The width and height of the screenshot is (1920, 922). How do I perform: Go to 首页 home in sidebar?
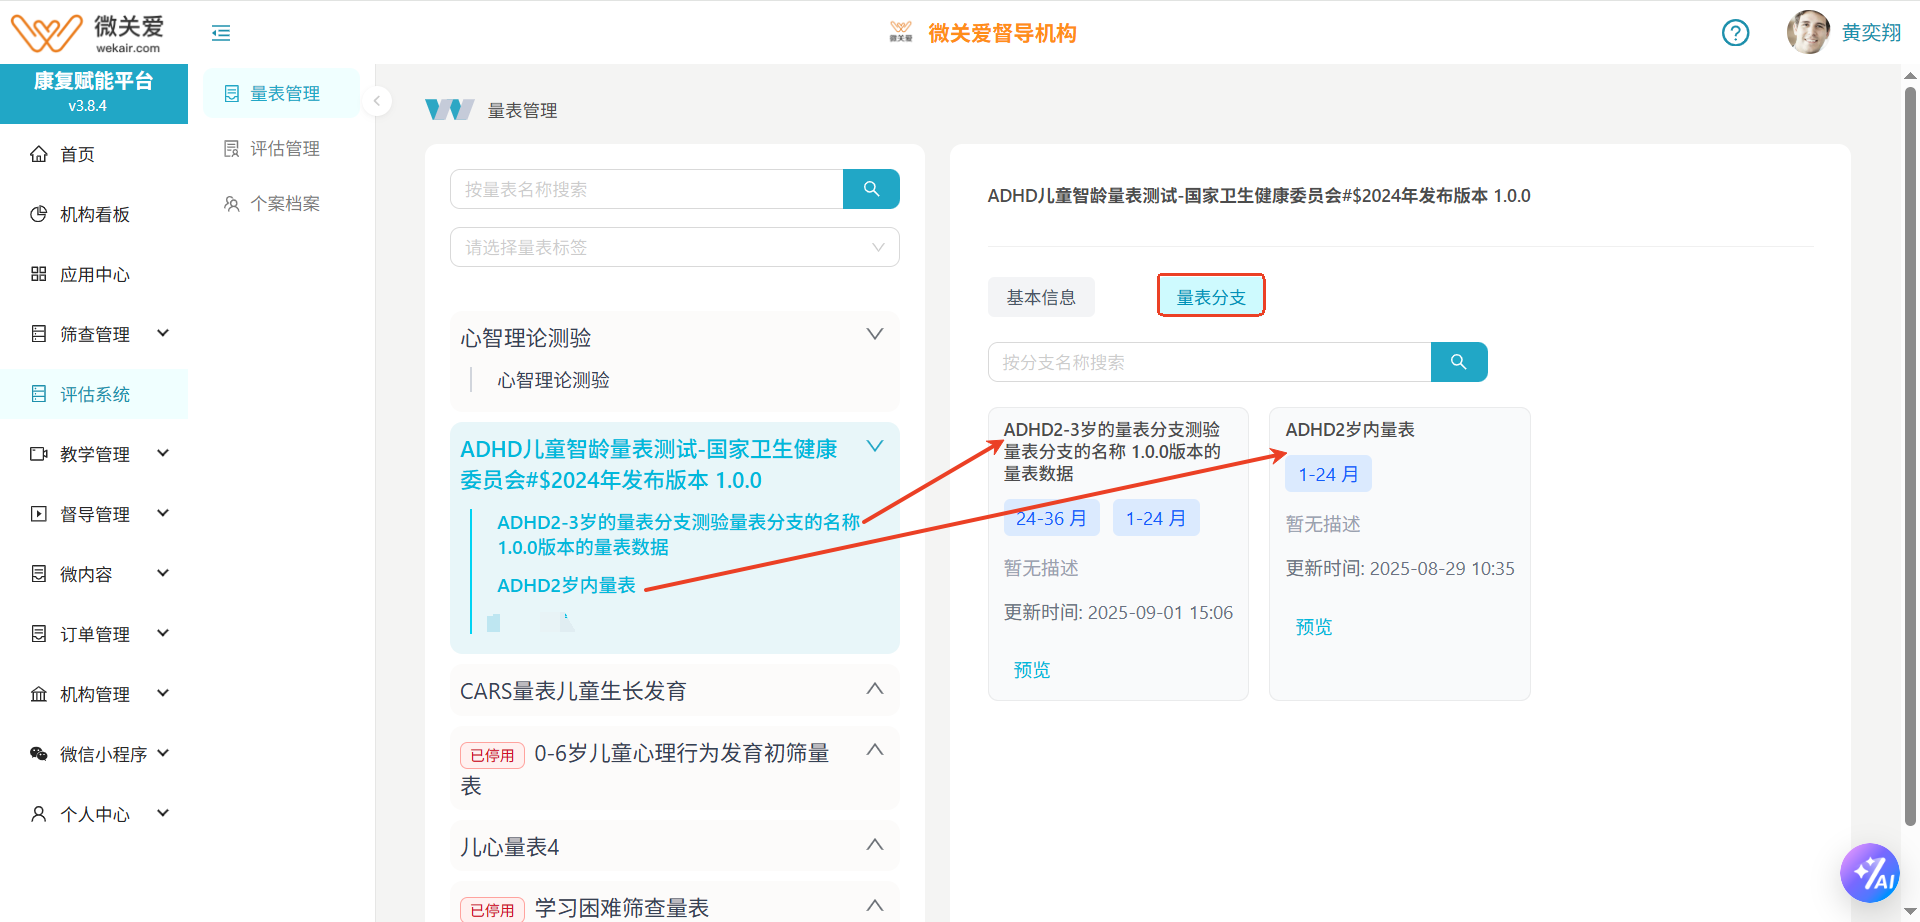(x=77, y=154)
